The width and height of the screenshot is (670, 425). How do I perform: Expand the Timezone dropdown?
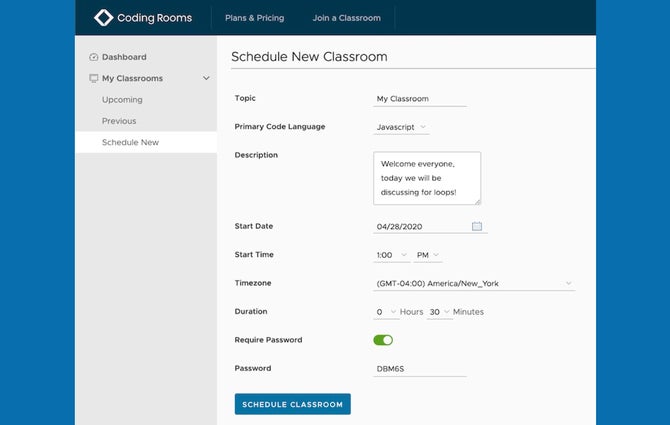(474, 283)
